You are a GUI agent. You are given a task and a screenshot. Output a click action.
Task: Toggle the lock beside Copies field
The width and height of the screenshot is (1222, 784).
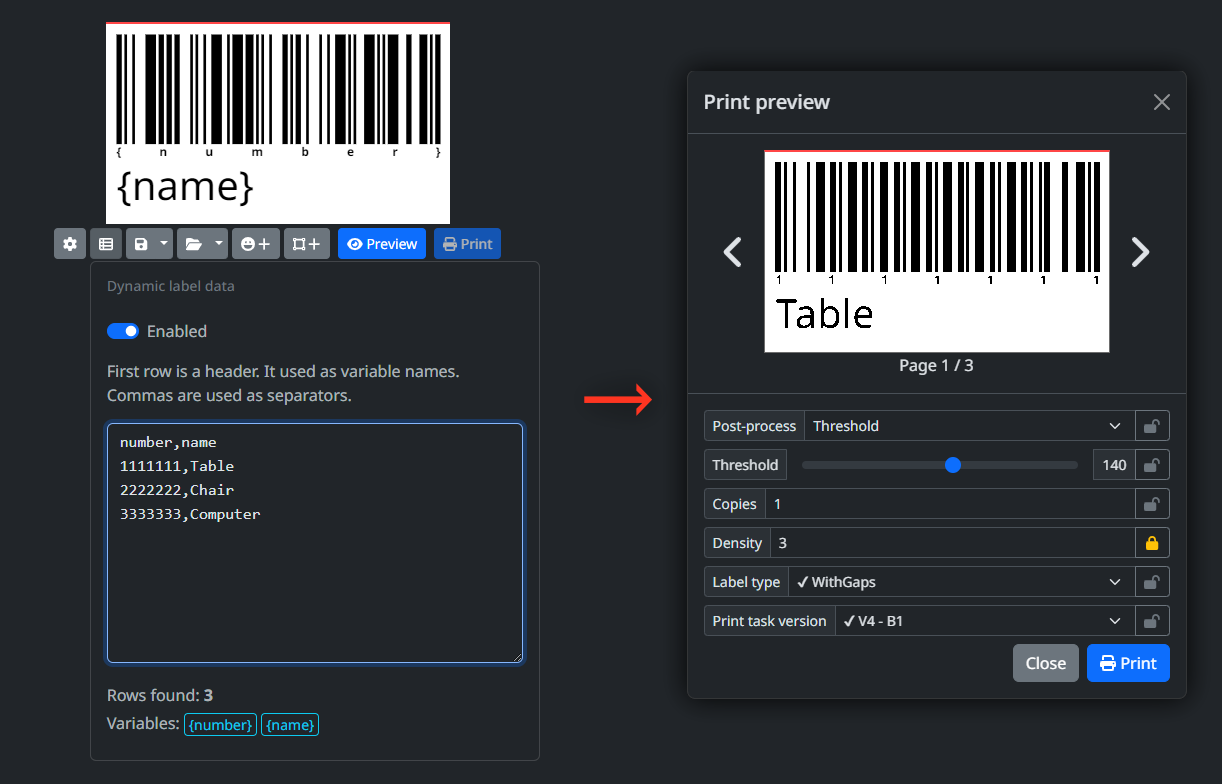1152,504
